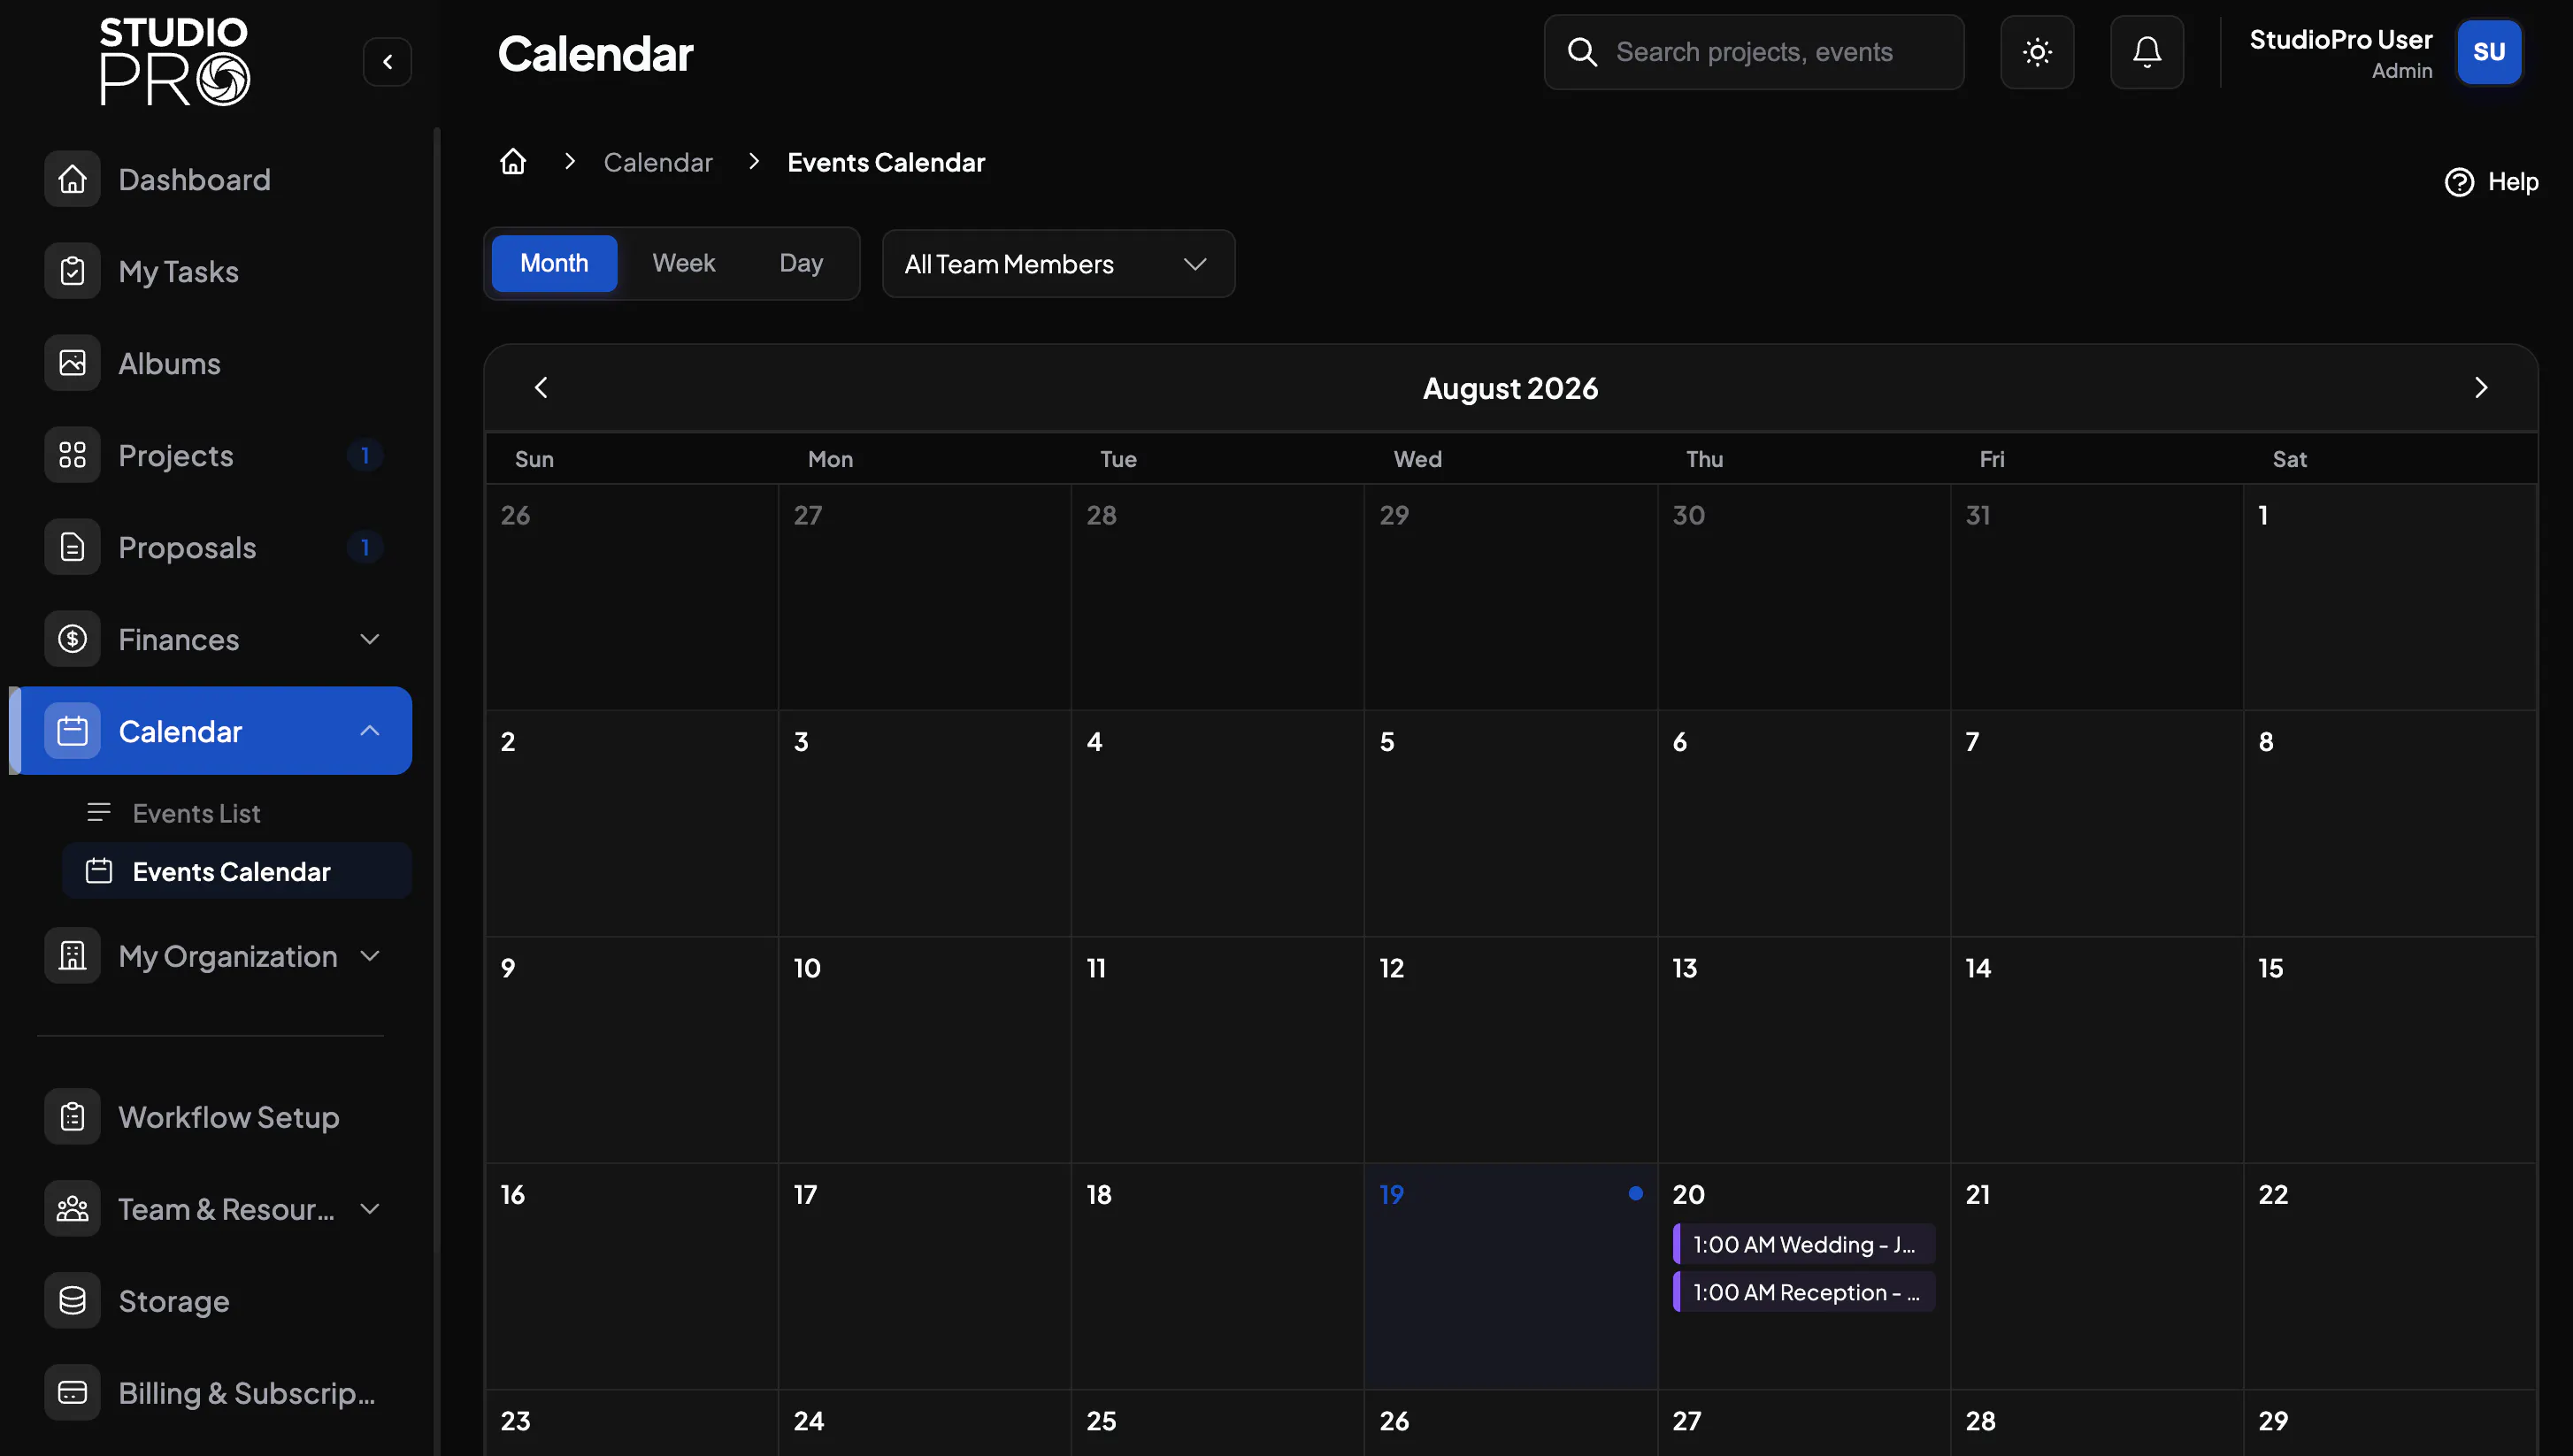
Task: Go to previous month arrow
Action: (541, 388)
